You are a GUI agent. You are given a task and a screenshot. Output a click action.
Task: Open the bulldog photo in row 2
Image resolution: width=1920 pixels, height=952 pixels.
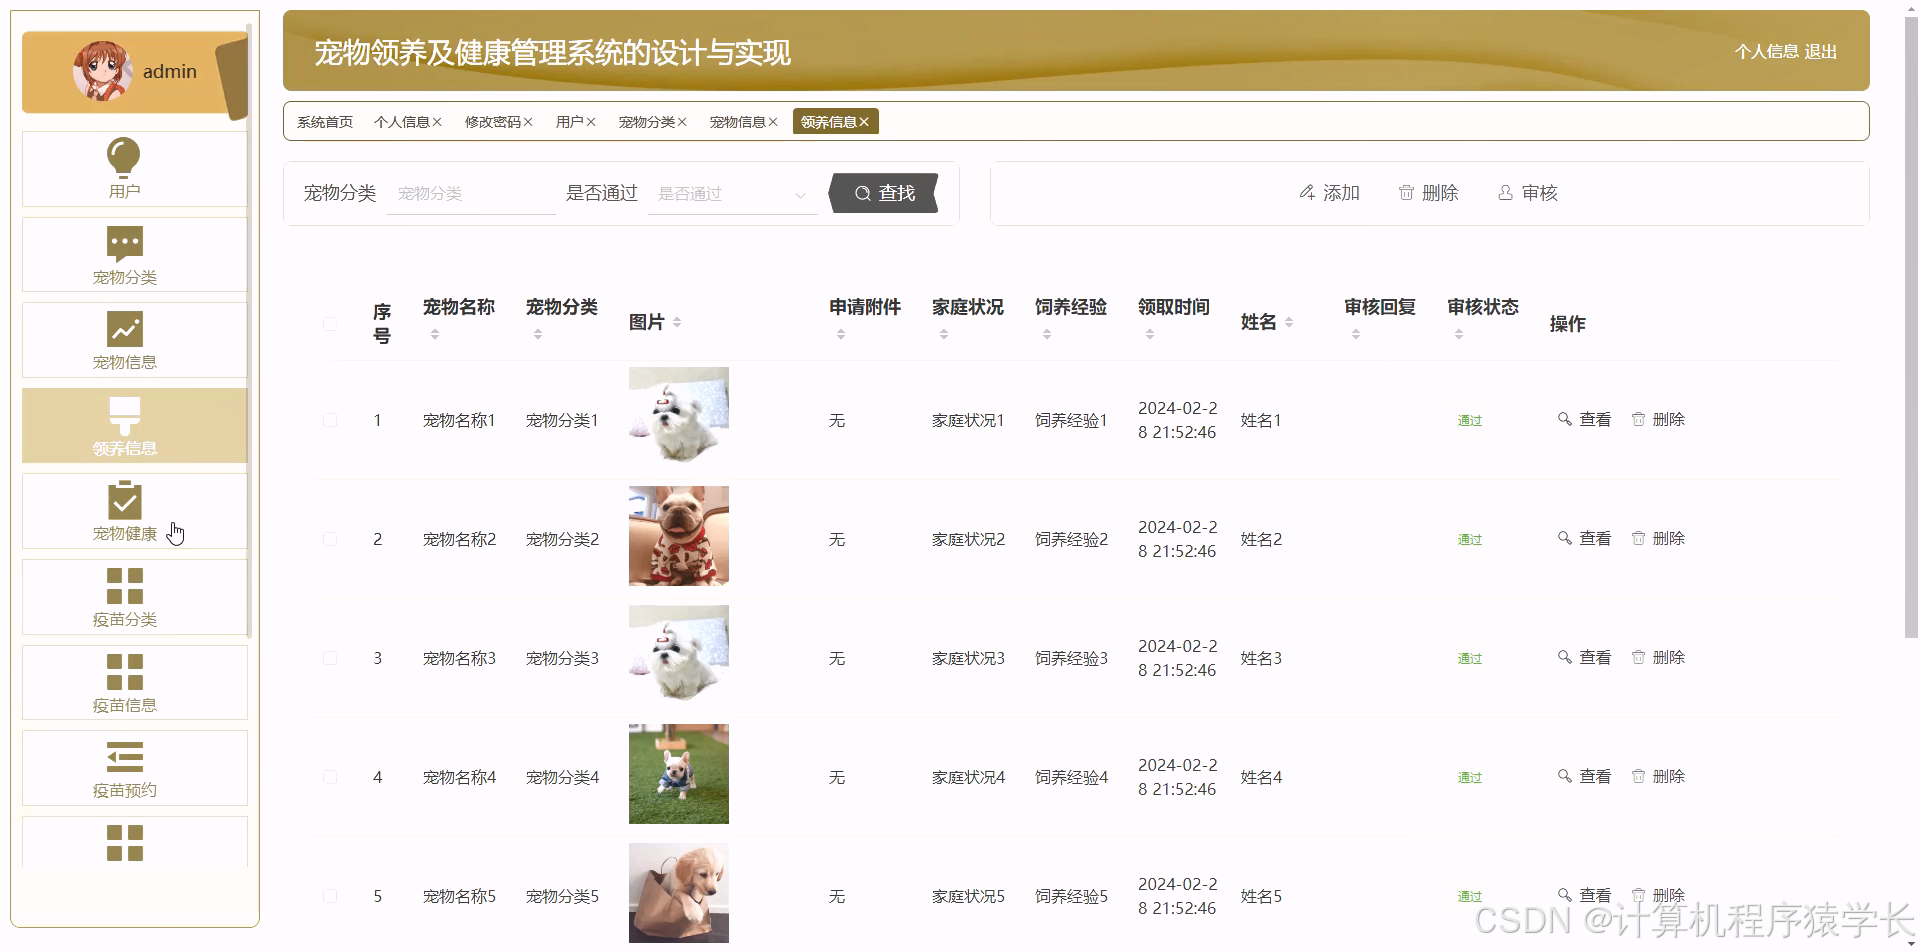(679, 536)
